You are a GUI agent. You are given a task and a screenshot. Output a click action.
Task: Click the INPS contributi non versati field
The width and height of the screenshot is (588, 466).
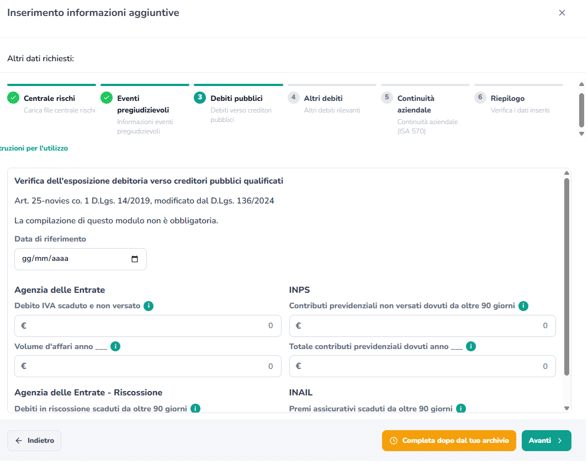pyautogui.click(x=422, y=326)
